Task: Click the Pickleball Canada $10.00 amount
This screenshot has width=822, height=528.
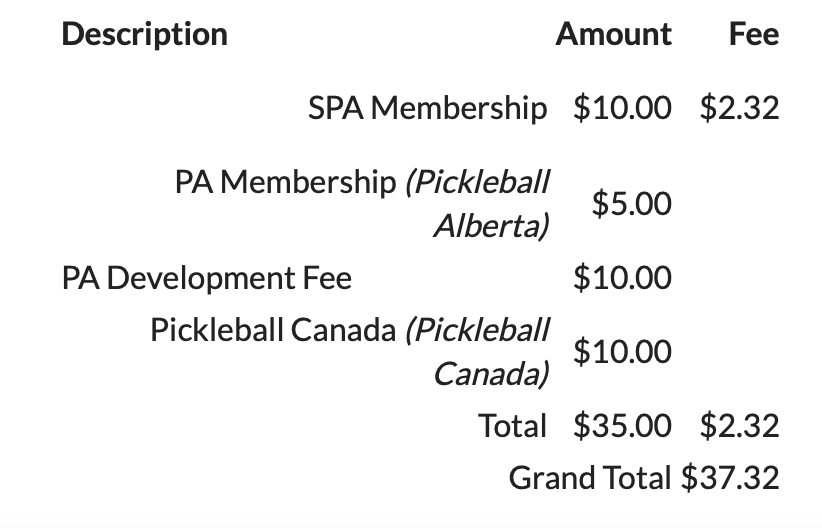Action: (622, 351)
